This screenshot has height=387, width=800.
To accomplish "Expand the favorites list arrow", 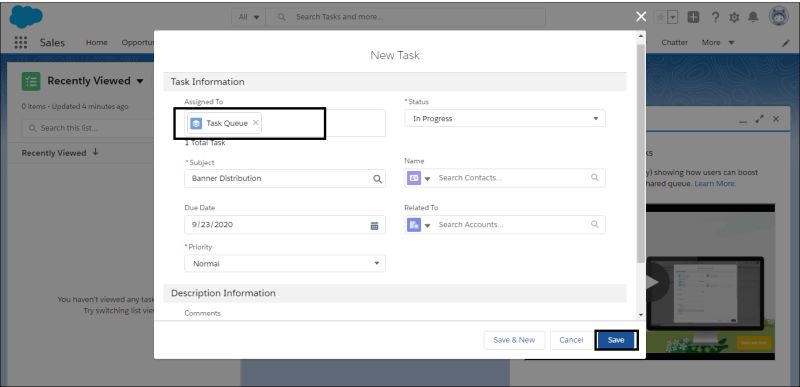I will point(673,17).
